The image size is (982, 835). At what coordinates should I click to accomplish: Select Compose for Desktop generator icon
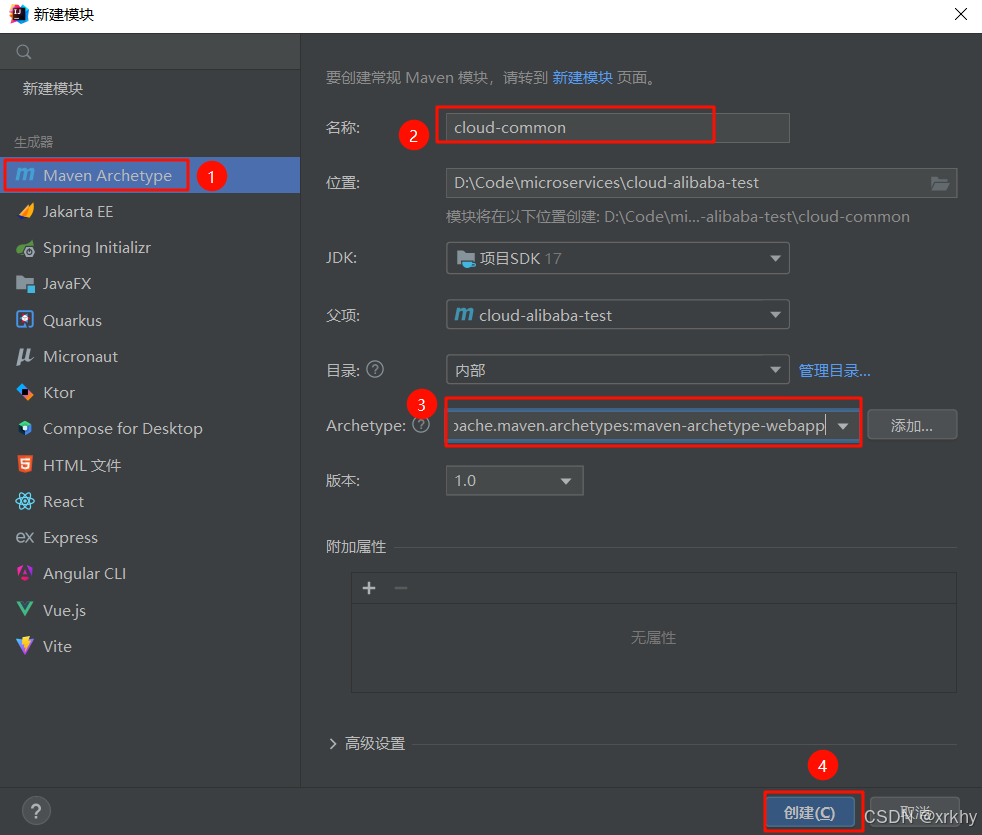pos(25,429)
